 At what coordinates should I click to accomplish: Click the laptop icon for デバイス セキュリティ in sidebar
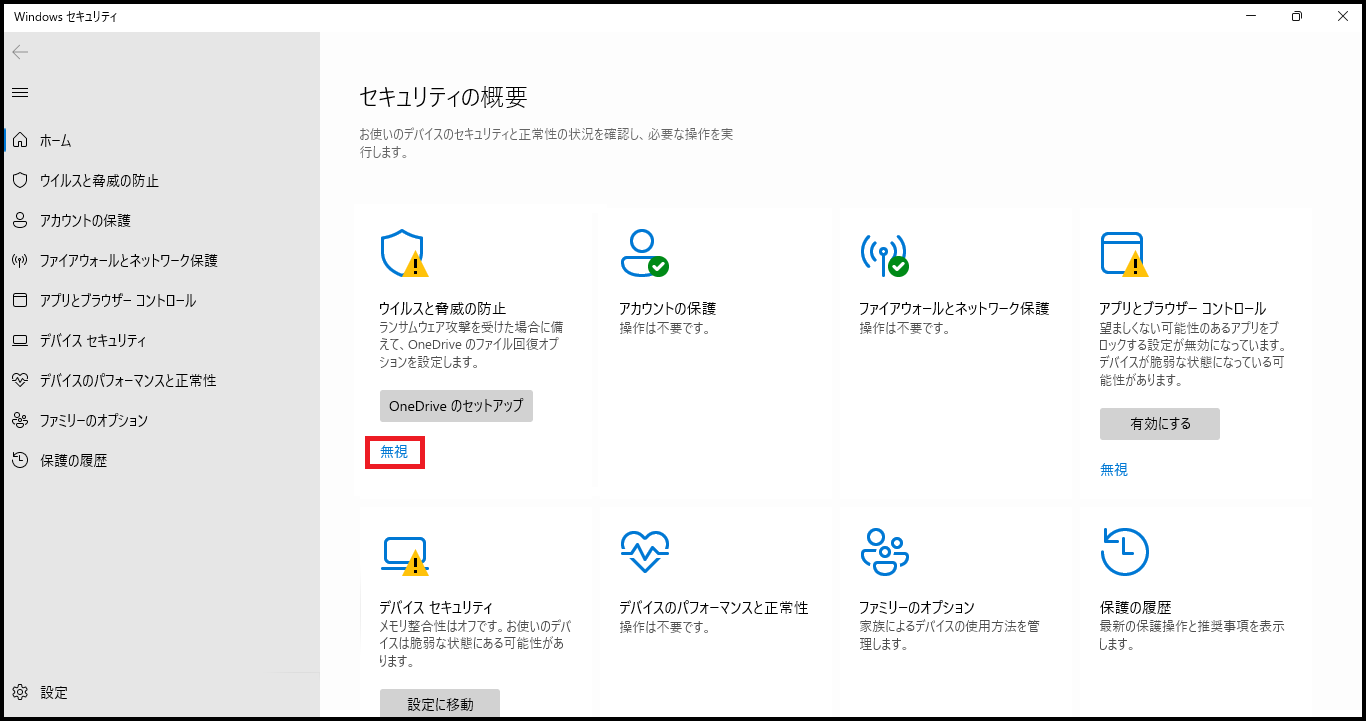(19, 340)
